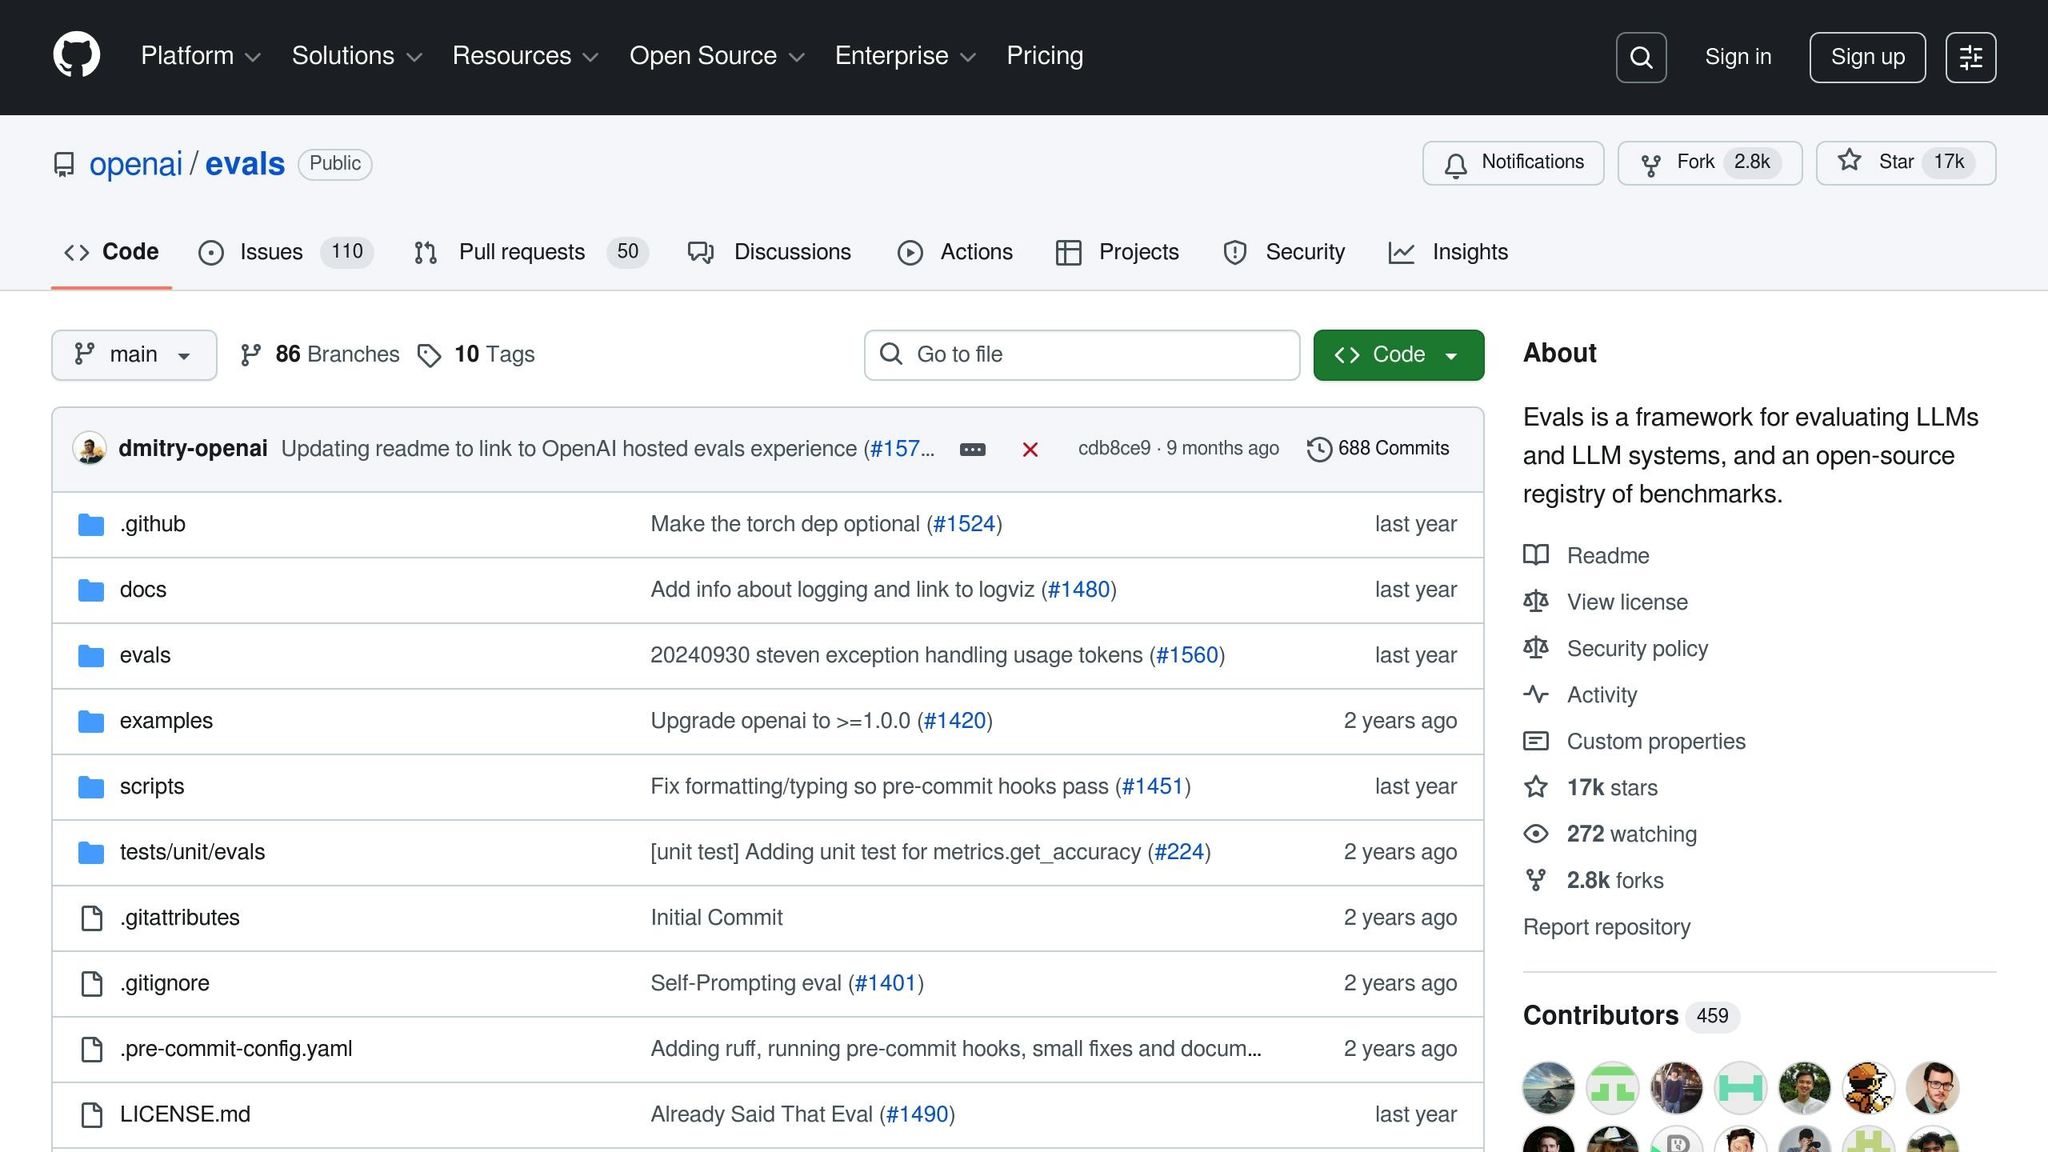This screenshot has height=1152, width=2048.
Task: Expand commit message with the ellipsis icon
Action: [972, 449]
